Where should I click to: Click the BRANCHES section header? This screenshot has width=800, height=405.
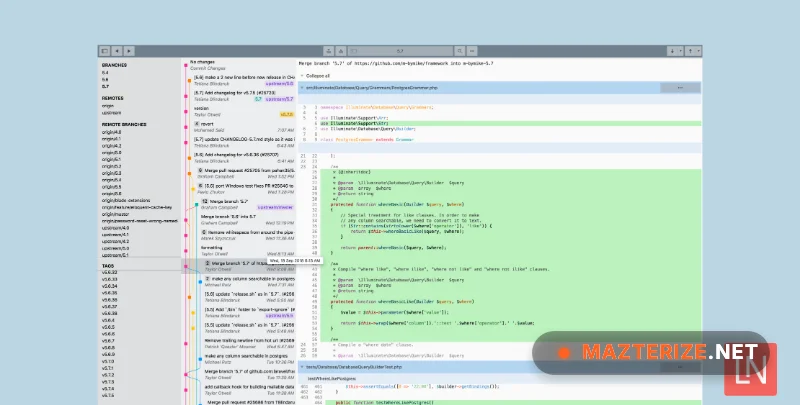[x=114, y=65]
